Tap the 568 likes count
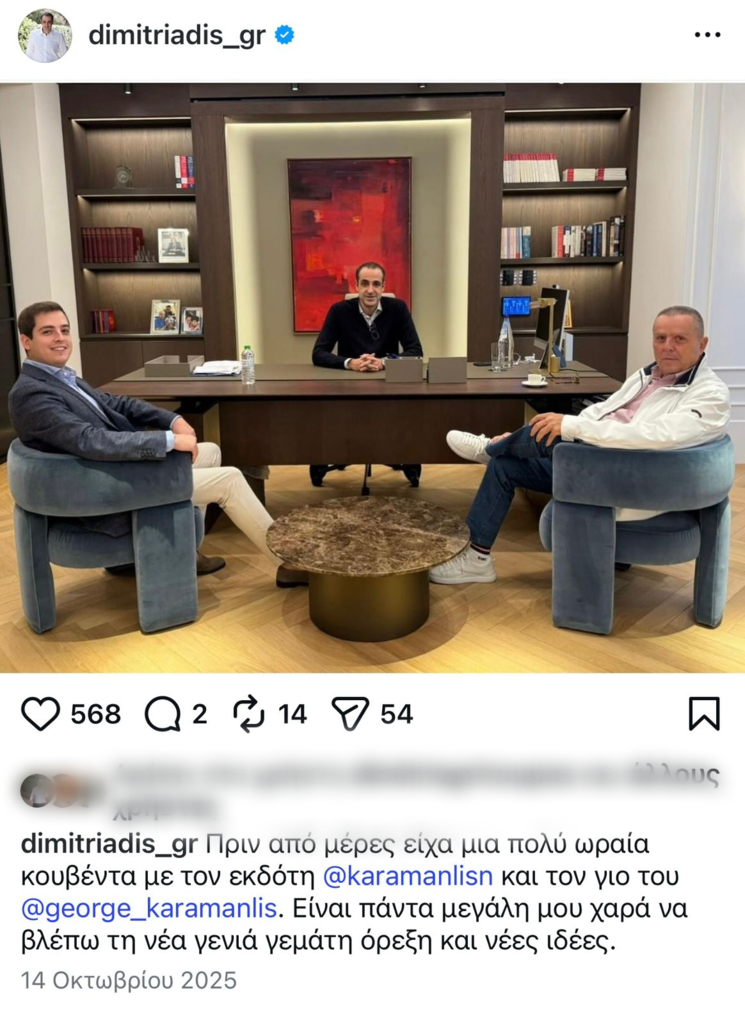The image size is (745, 1024). [96, 714]
